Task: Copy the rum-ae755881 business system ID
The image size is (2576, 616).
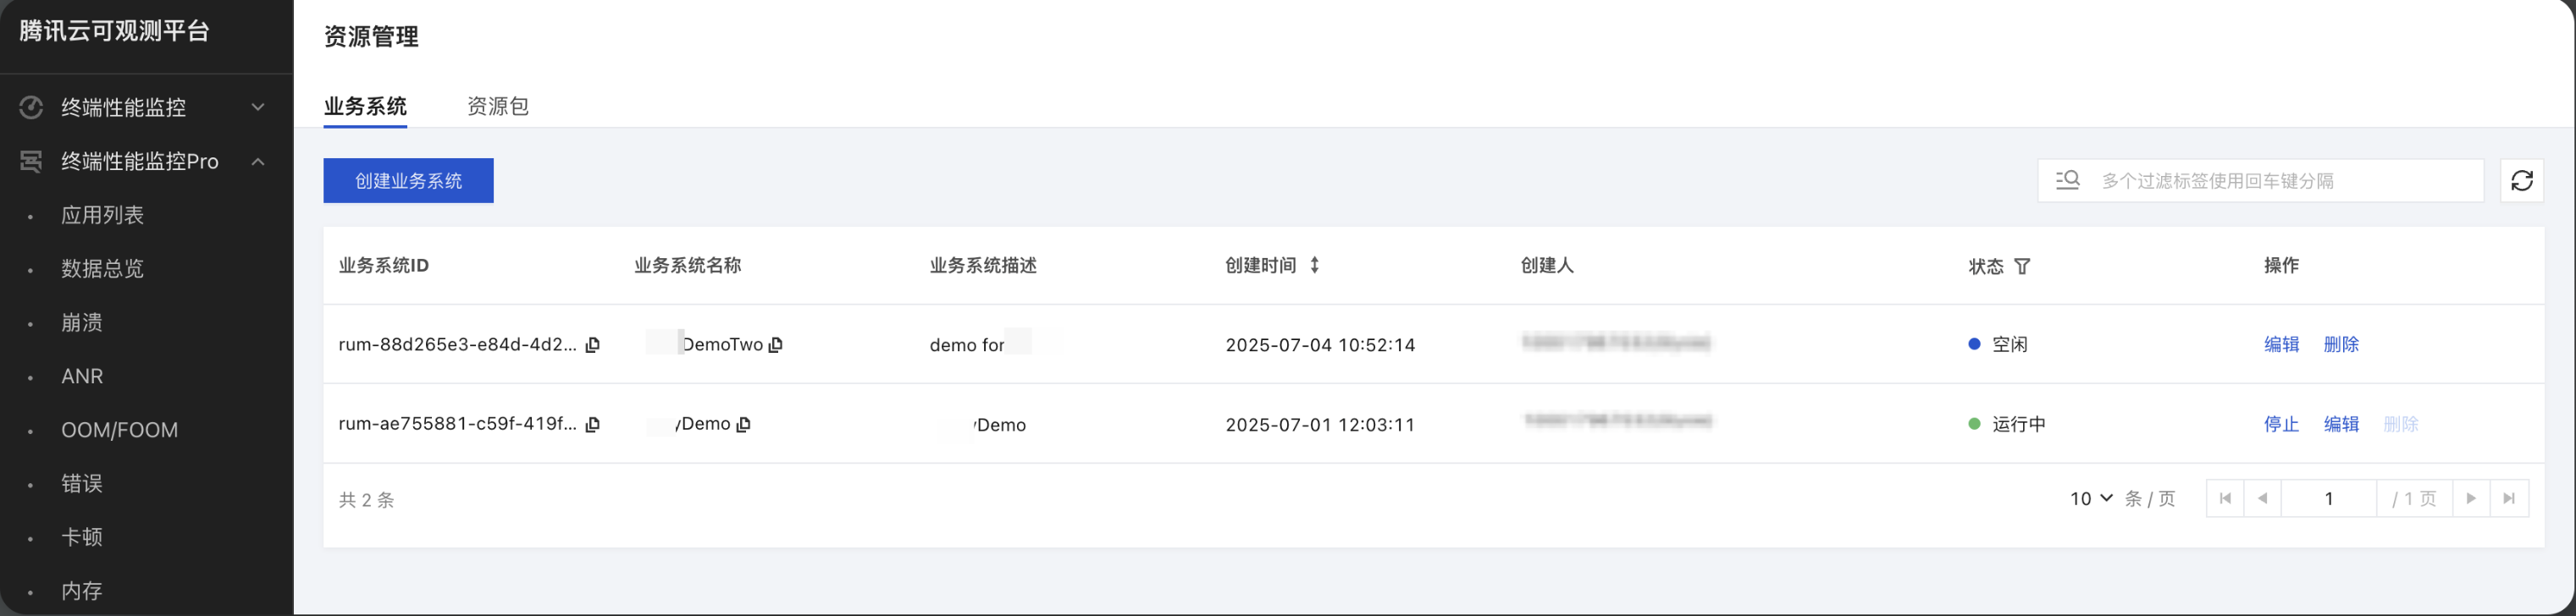Action: point(593,425)
